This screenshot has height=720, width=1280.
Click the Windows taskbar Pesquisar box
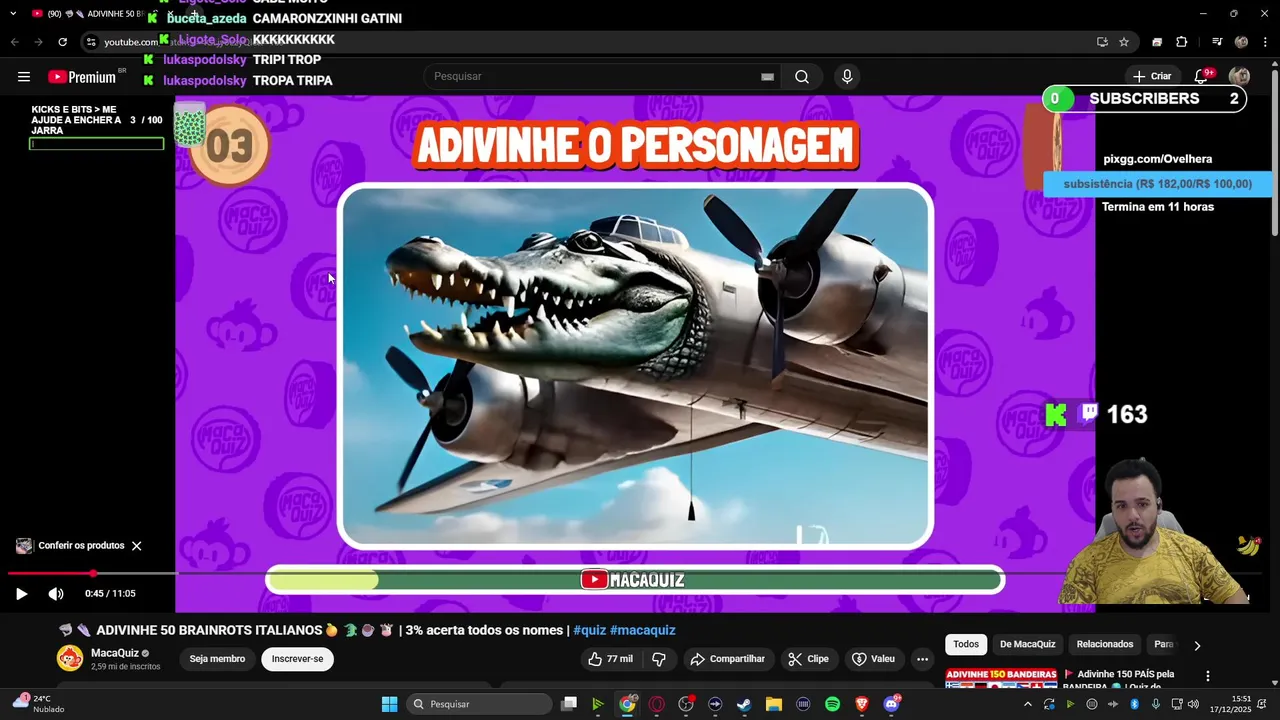point(480,704)
